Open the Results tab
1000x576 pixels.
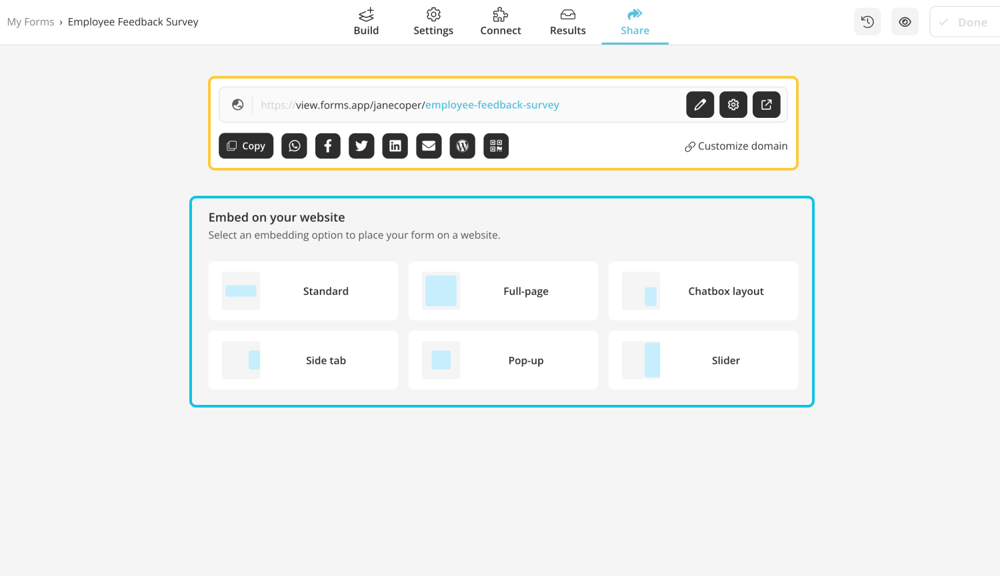pos(567,22)
